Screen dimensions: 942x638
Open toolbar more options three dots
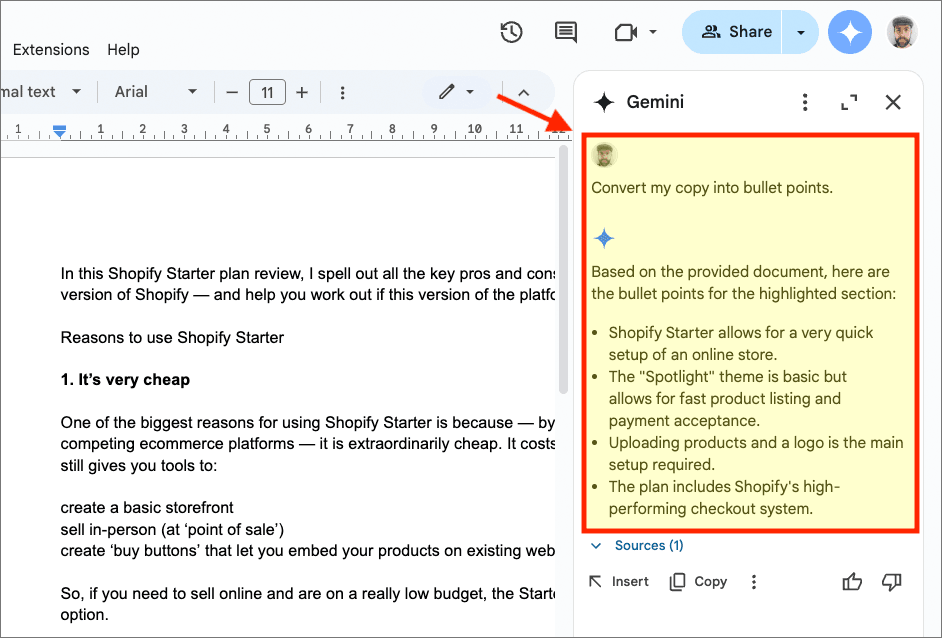click(342, 93)
